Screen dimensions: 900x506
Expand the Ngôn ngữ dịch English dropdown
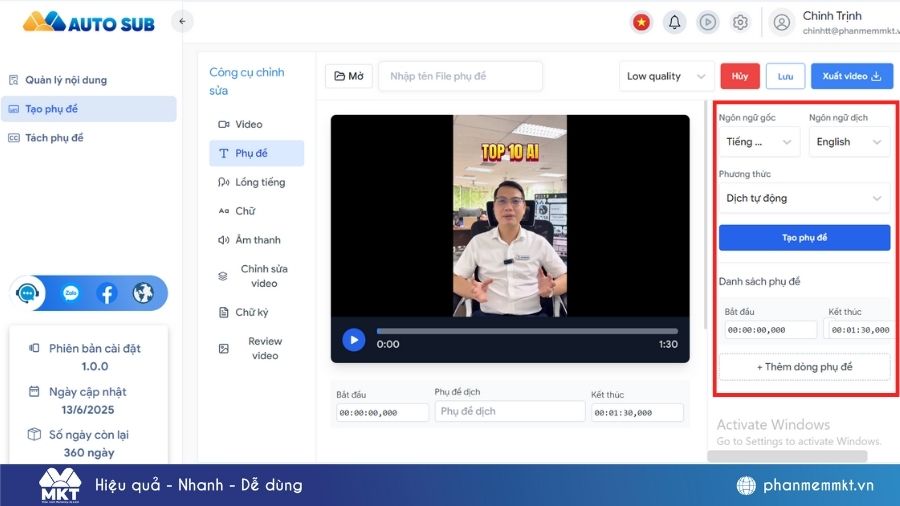[x=849, y=142]
